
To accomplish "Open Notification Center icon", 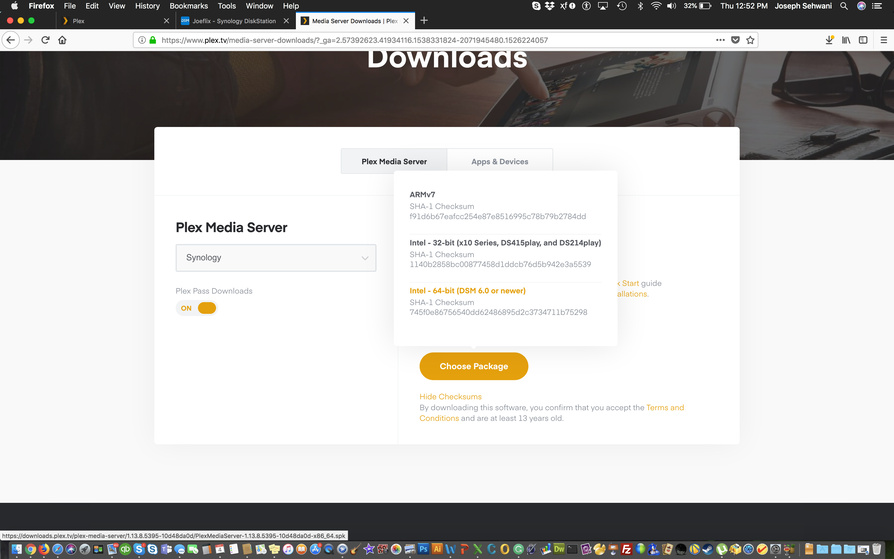I will [877, 6].
